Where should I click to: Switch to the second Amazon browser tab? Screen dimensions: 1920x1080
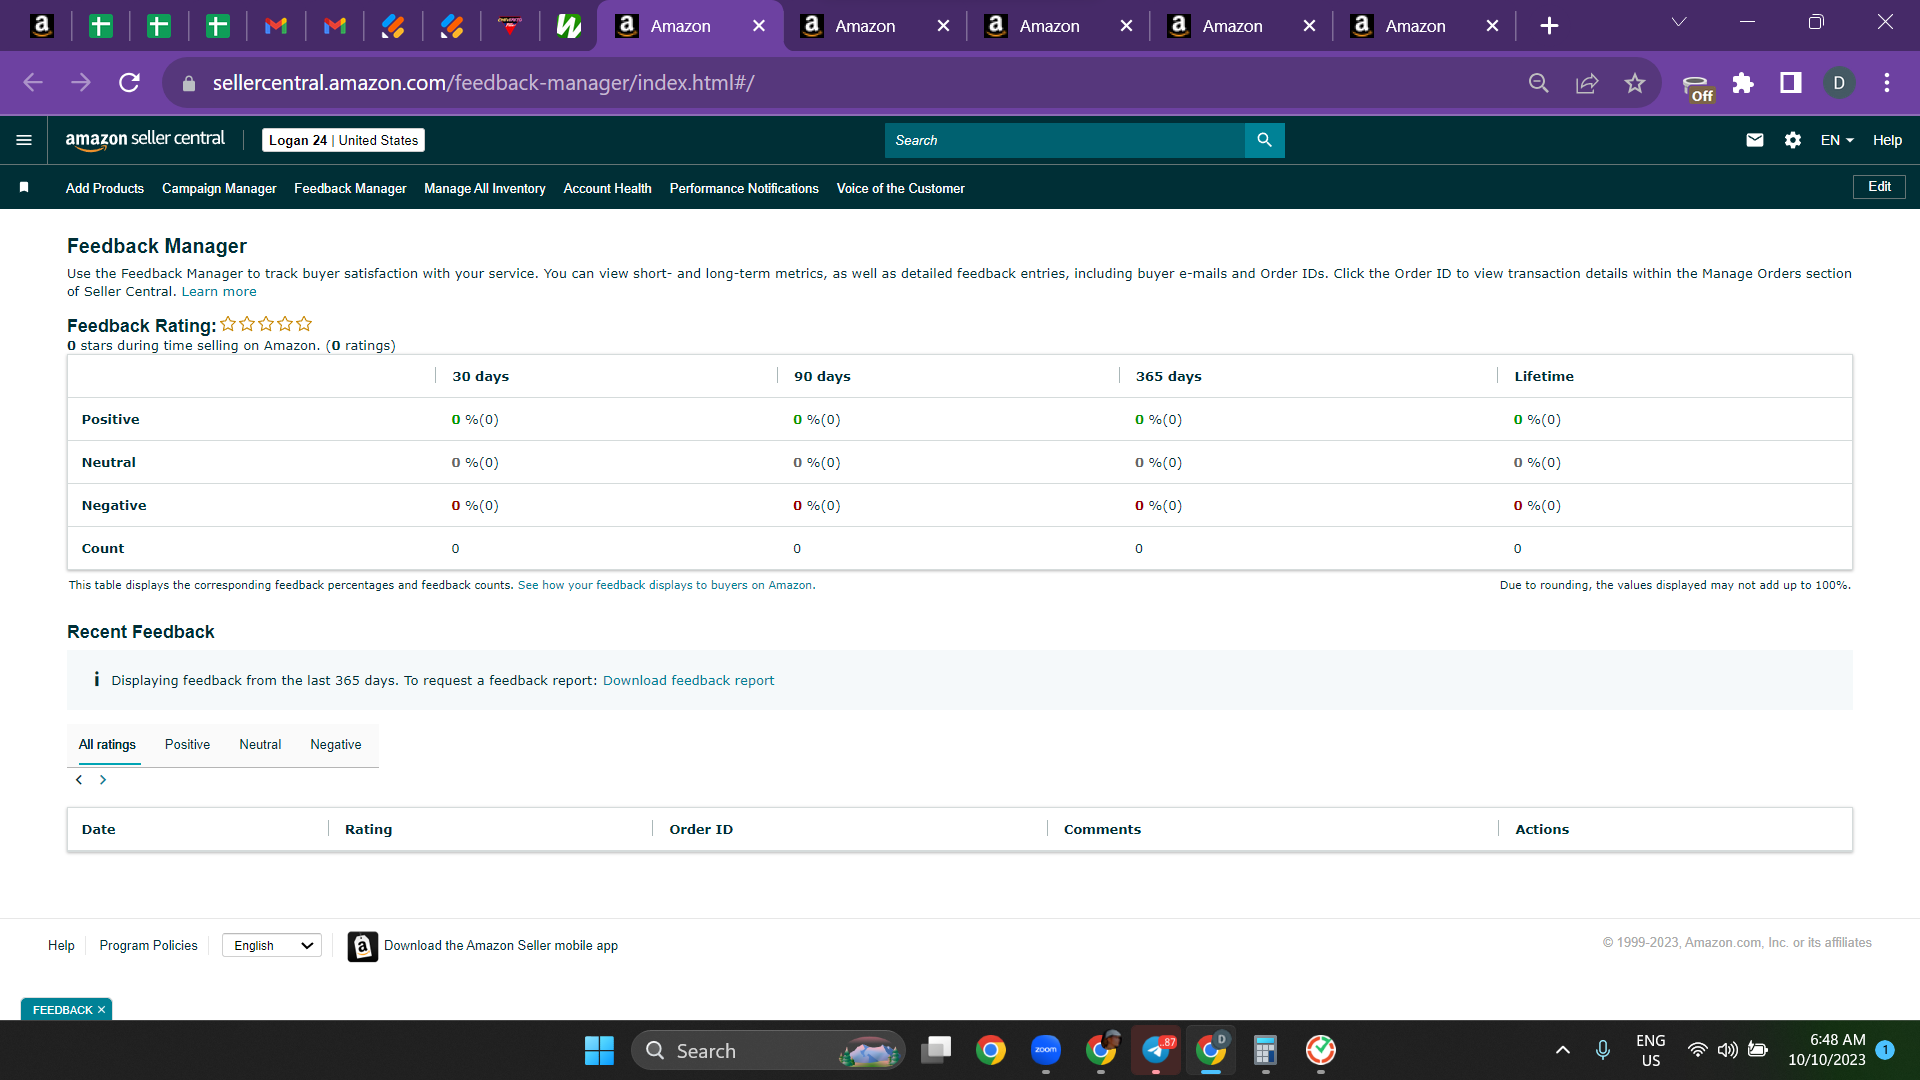865,26
